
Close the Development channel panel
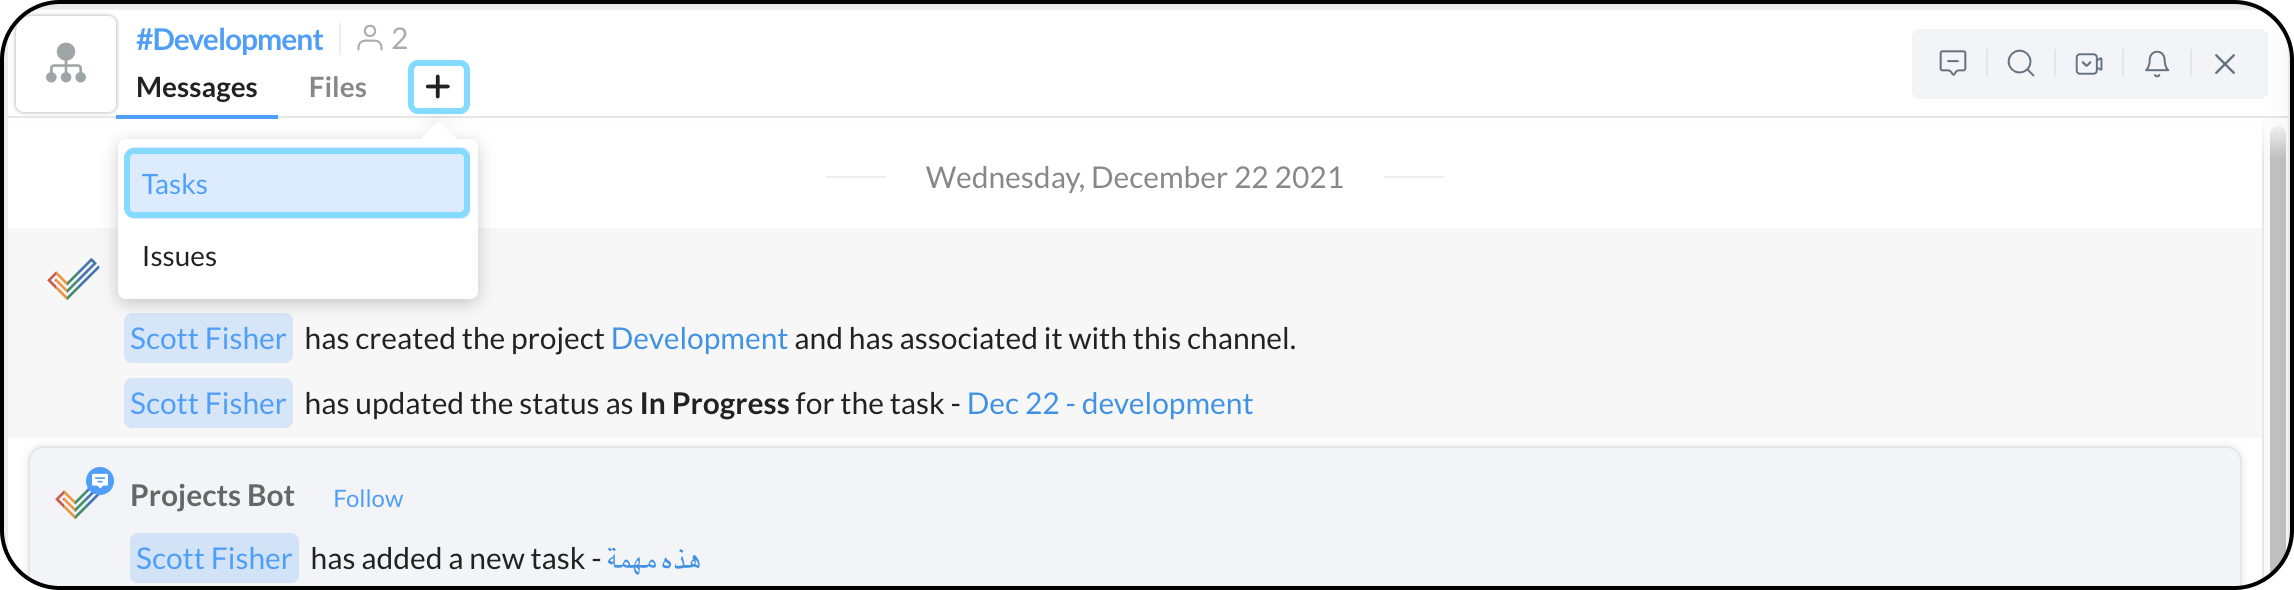[x=2225, y=64]
